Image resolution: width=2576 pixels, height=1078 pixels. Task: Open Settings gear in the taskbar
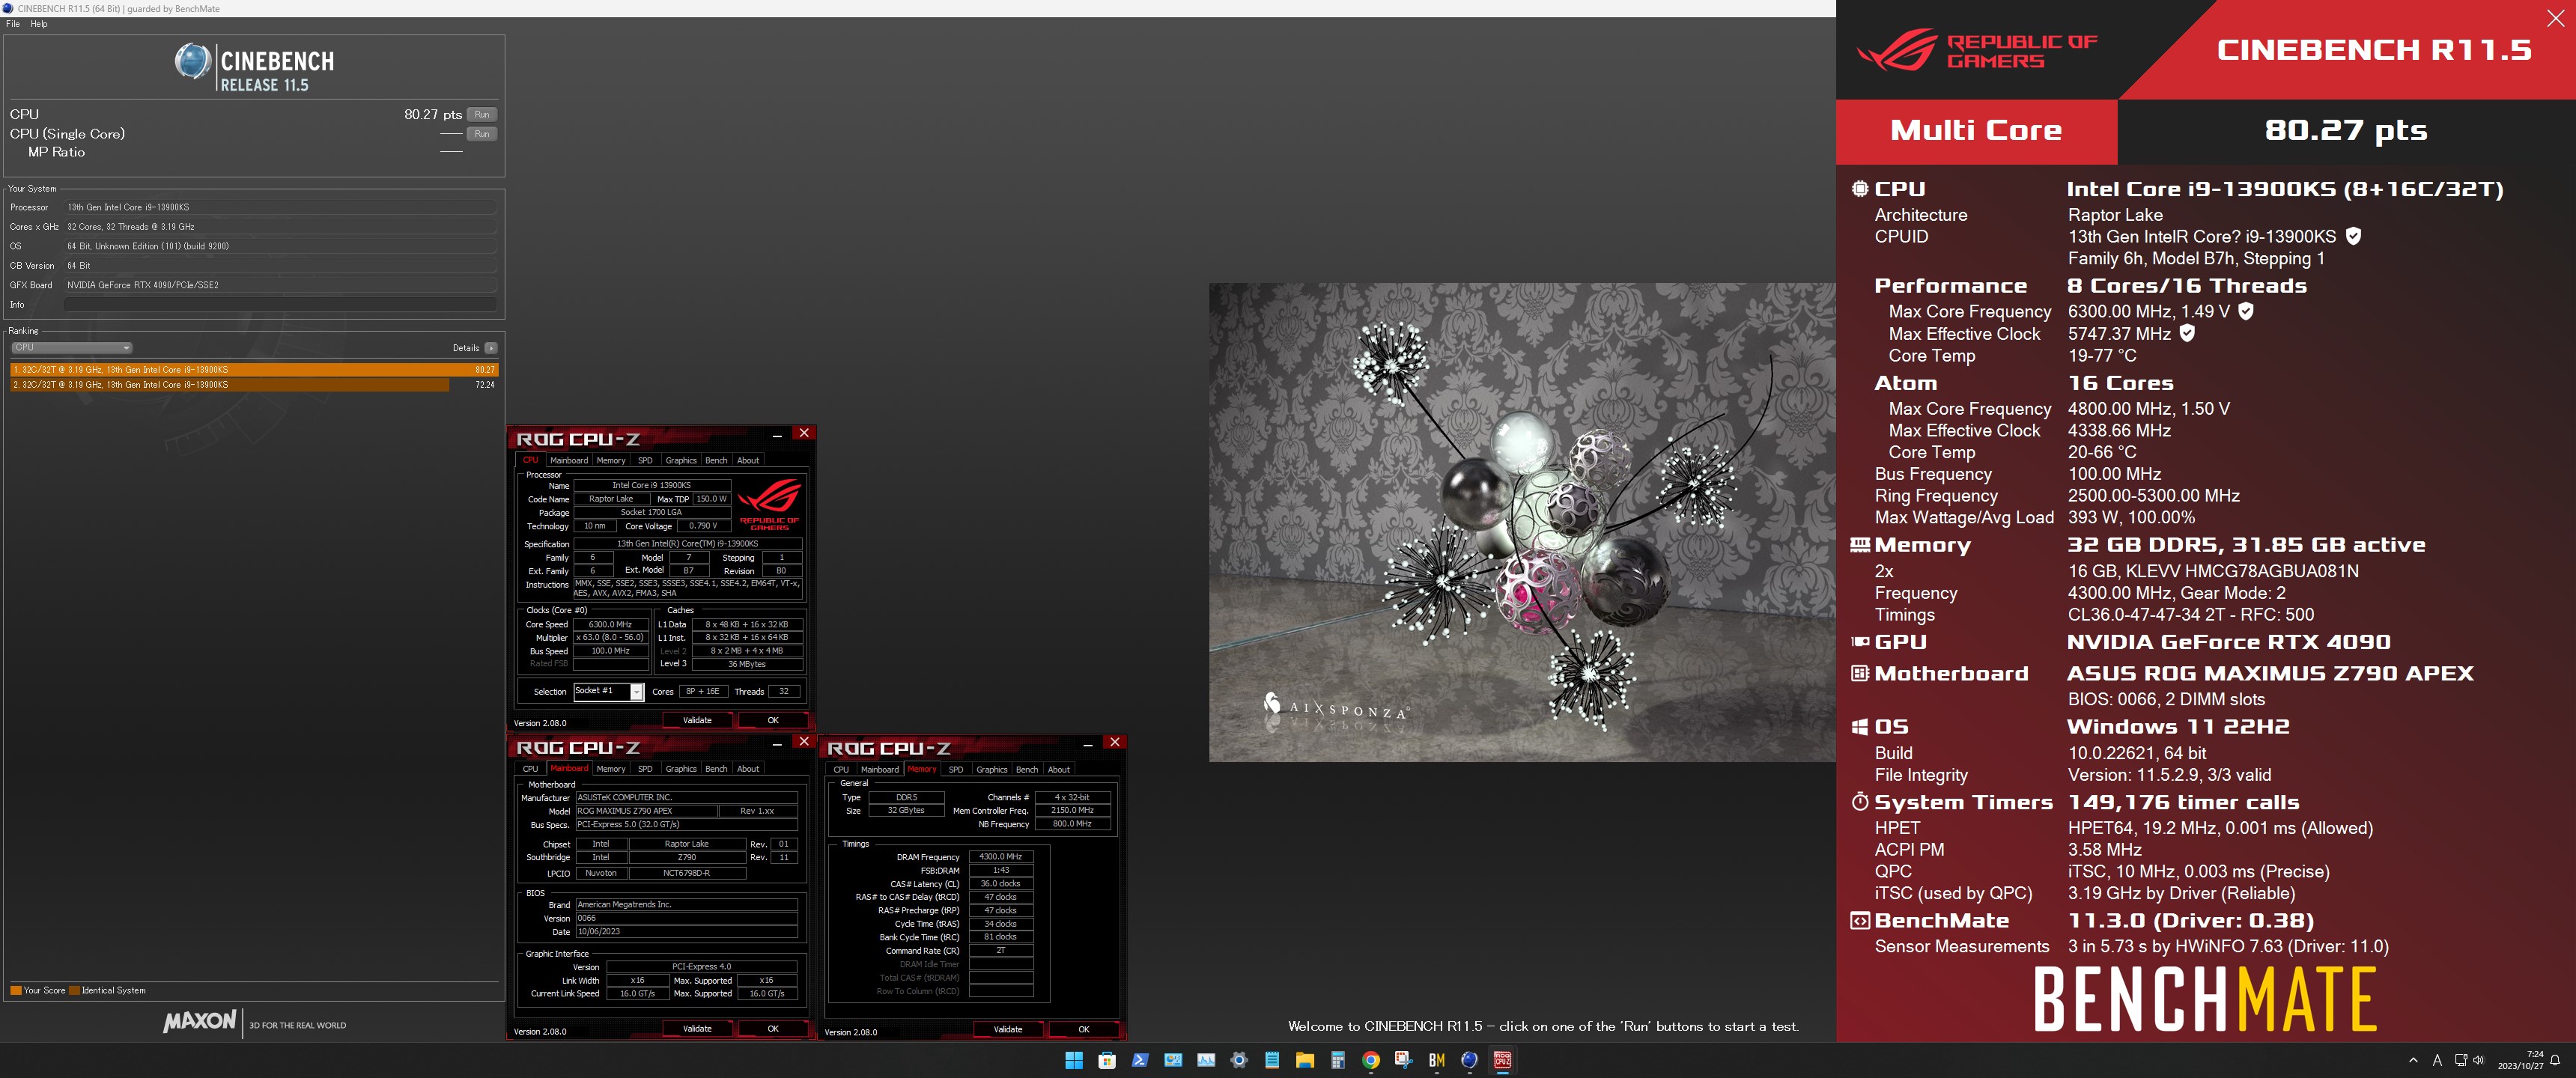tap(1239, 1060)
